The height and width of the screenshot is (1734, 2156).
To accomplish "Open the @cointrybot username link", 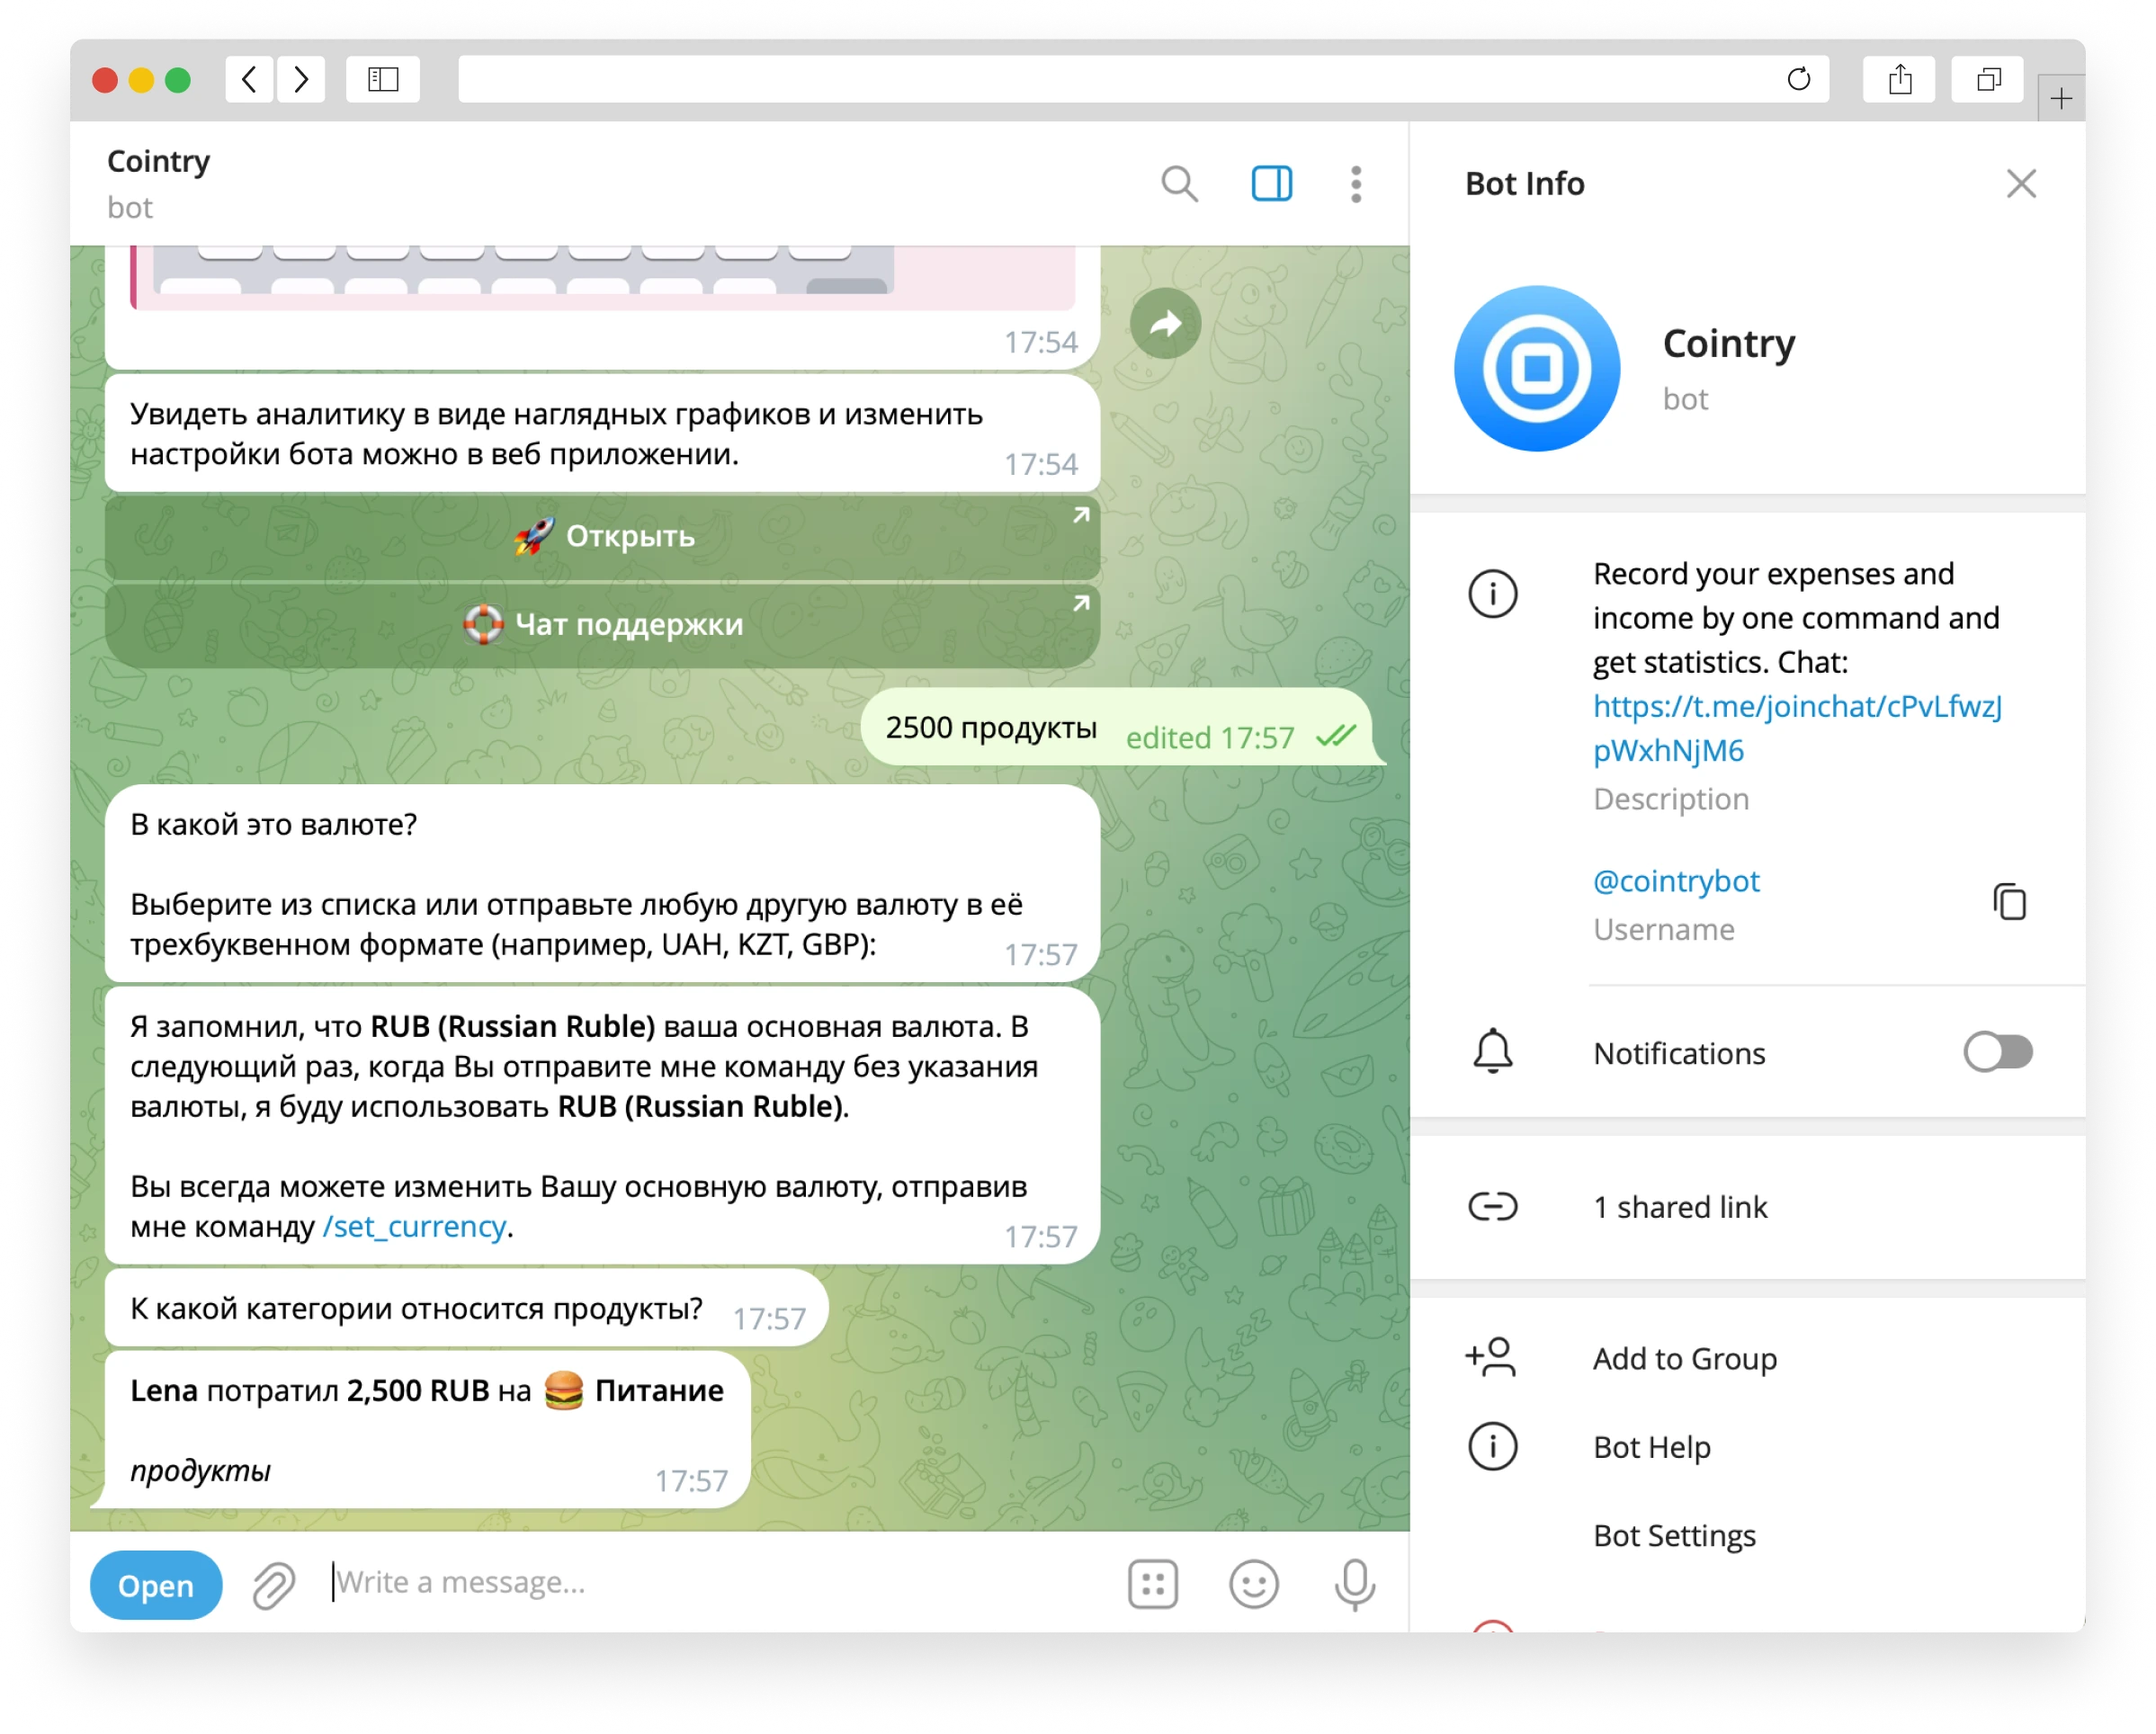I will click(1676, 881).
